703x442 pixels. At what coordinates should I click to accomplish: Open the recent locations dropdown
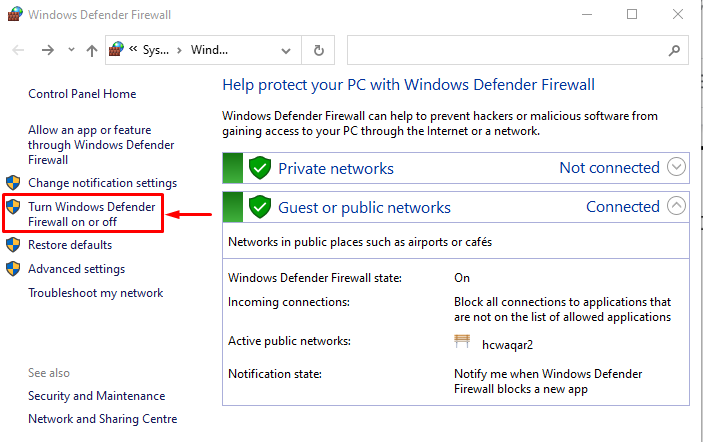click(x=71, y=50)
